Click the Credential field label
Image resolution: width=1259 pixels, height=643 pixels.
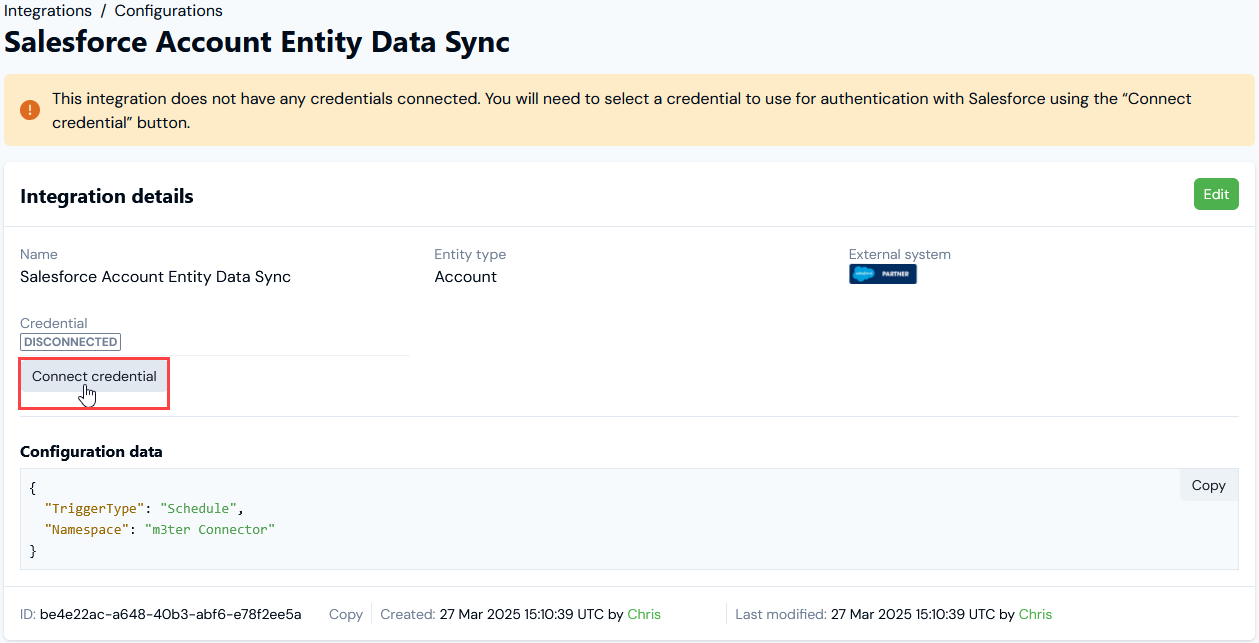click(54, 323)
